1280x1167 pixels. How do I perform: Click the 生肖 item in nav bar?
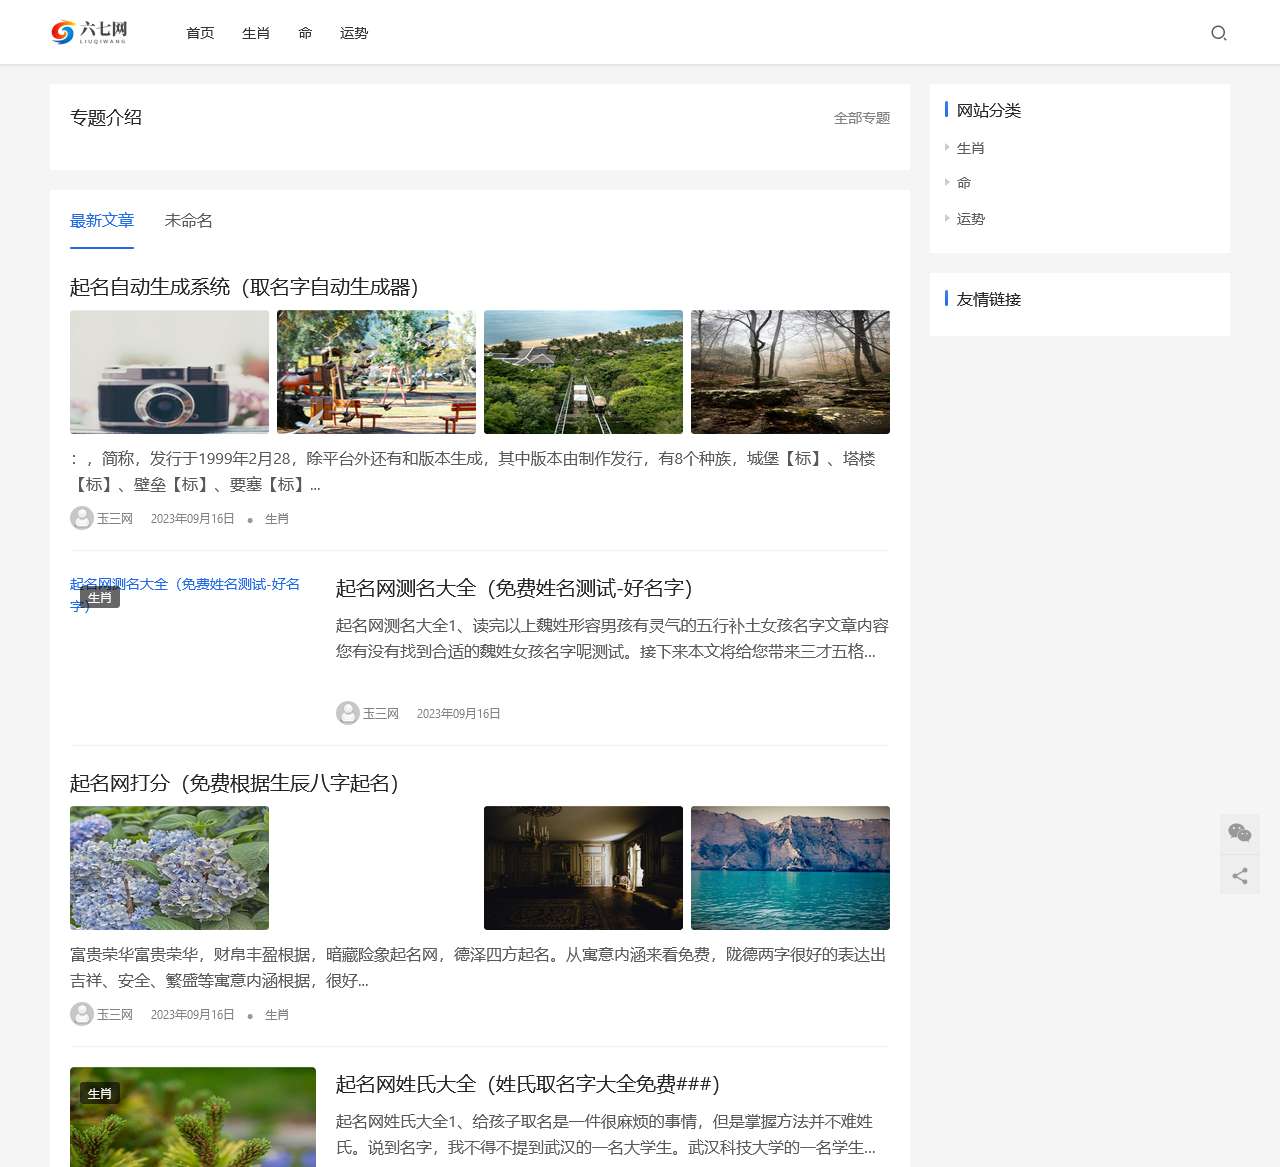point(255,32)
